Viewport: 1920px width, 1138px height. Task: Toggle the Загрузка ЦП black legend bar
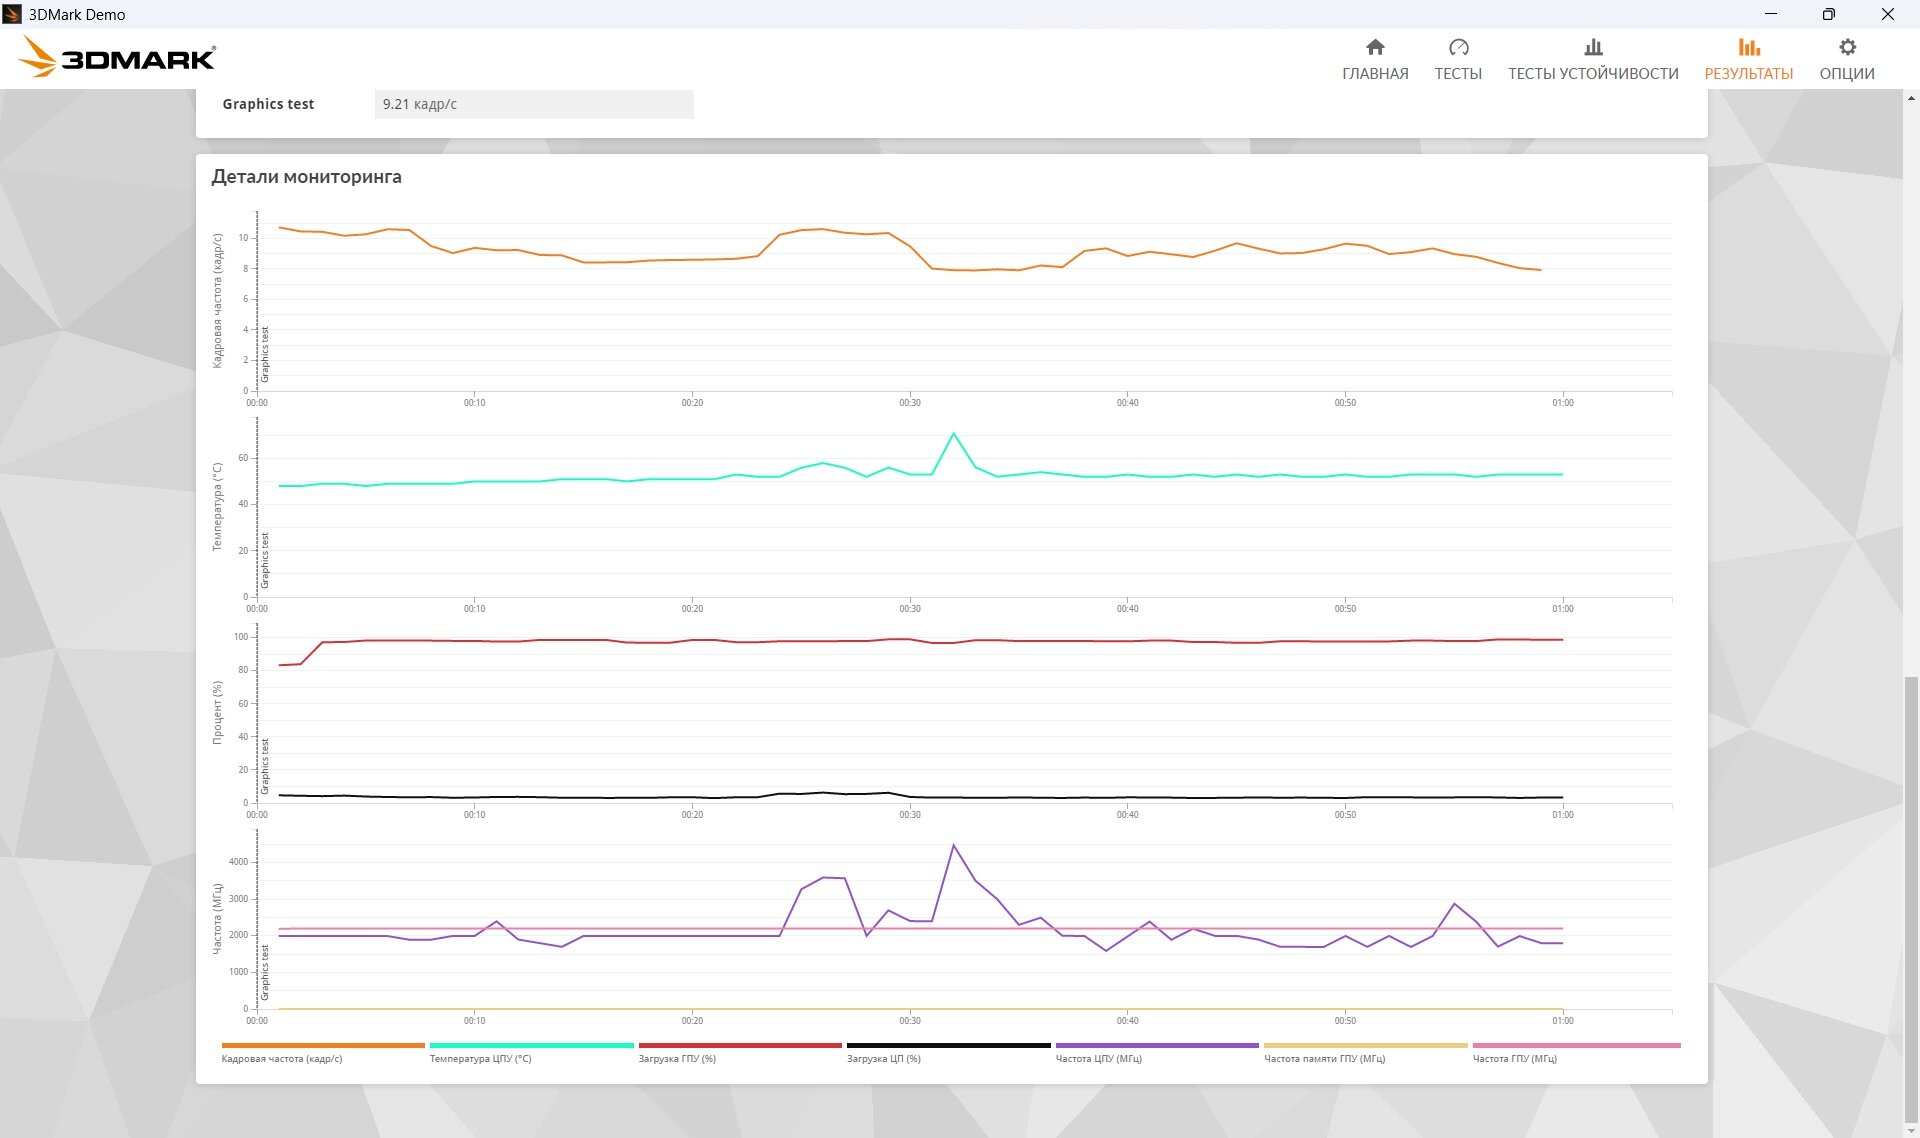[949, 1046]
